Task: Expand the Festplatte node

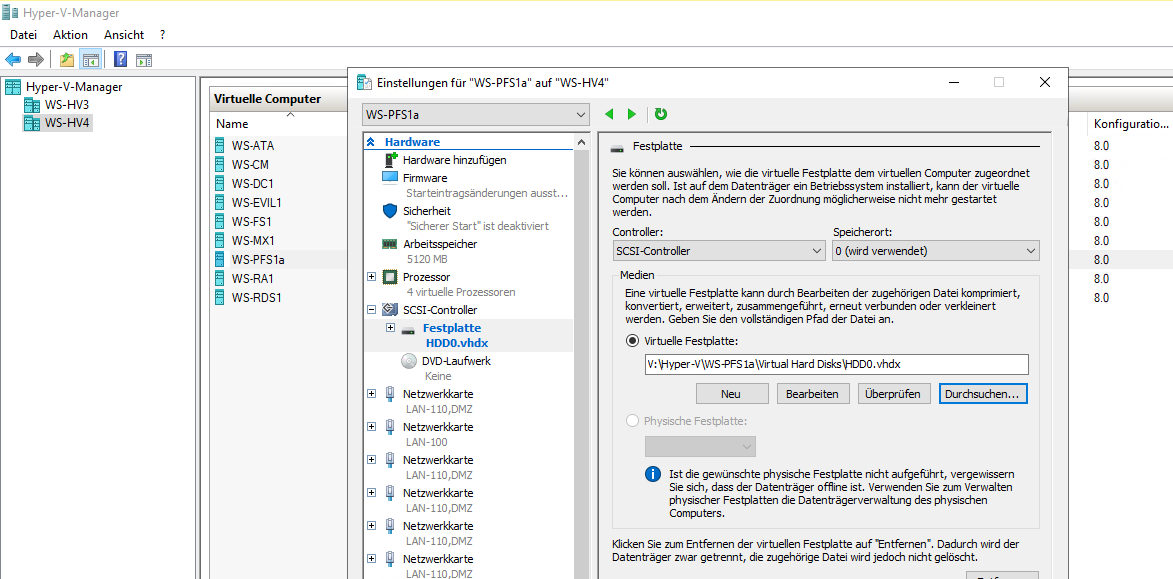Action: pos(390,328)
